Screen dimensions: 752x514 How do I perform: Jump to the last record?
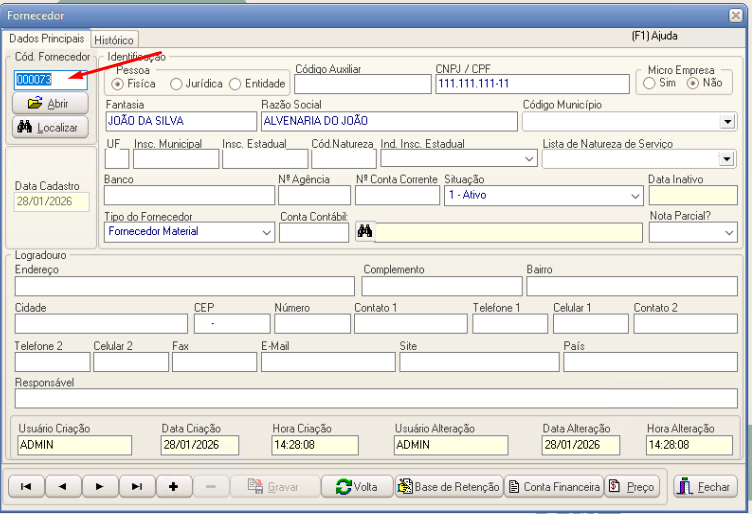(136, 486)
